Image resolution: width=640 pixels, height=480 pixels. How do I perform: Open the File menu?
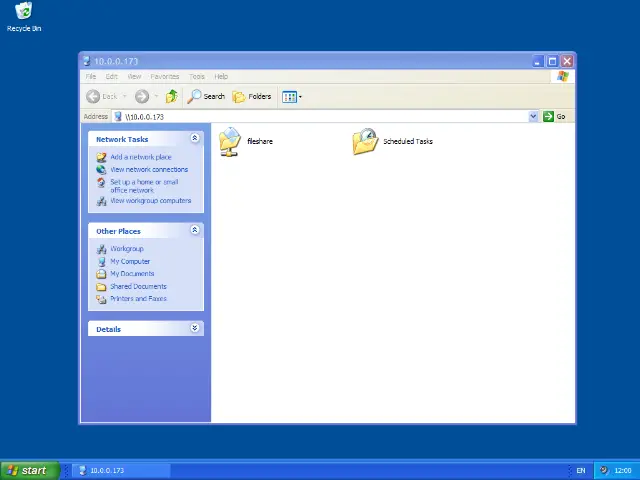pos(91,77)
